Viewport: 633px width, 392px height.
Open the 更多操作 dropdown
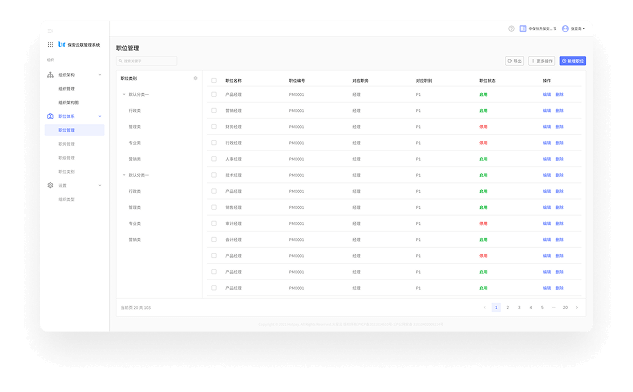(x=542, y=61)
